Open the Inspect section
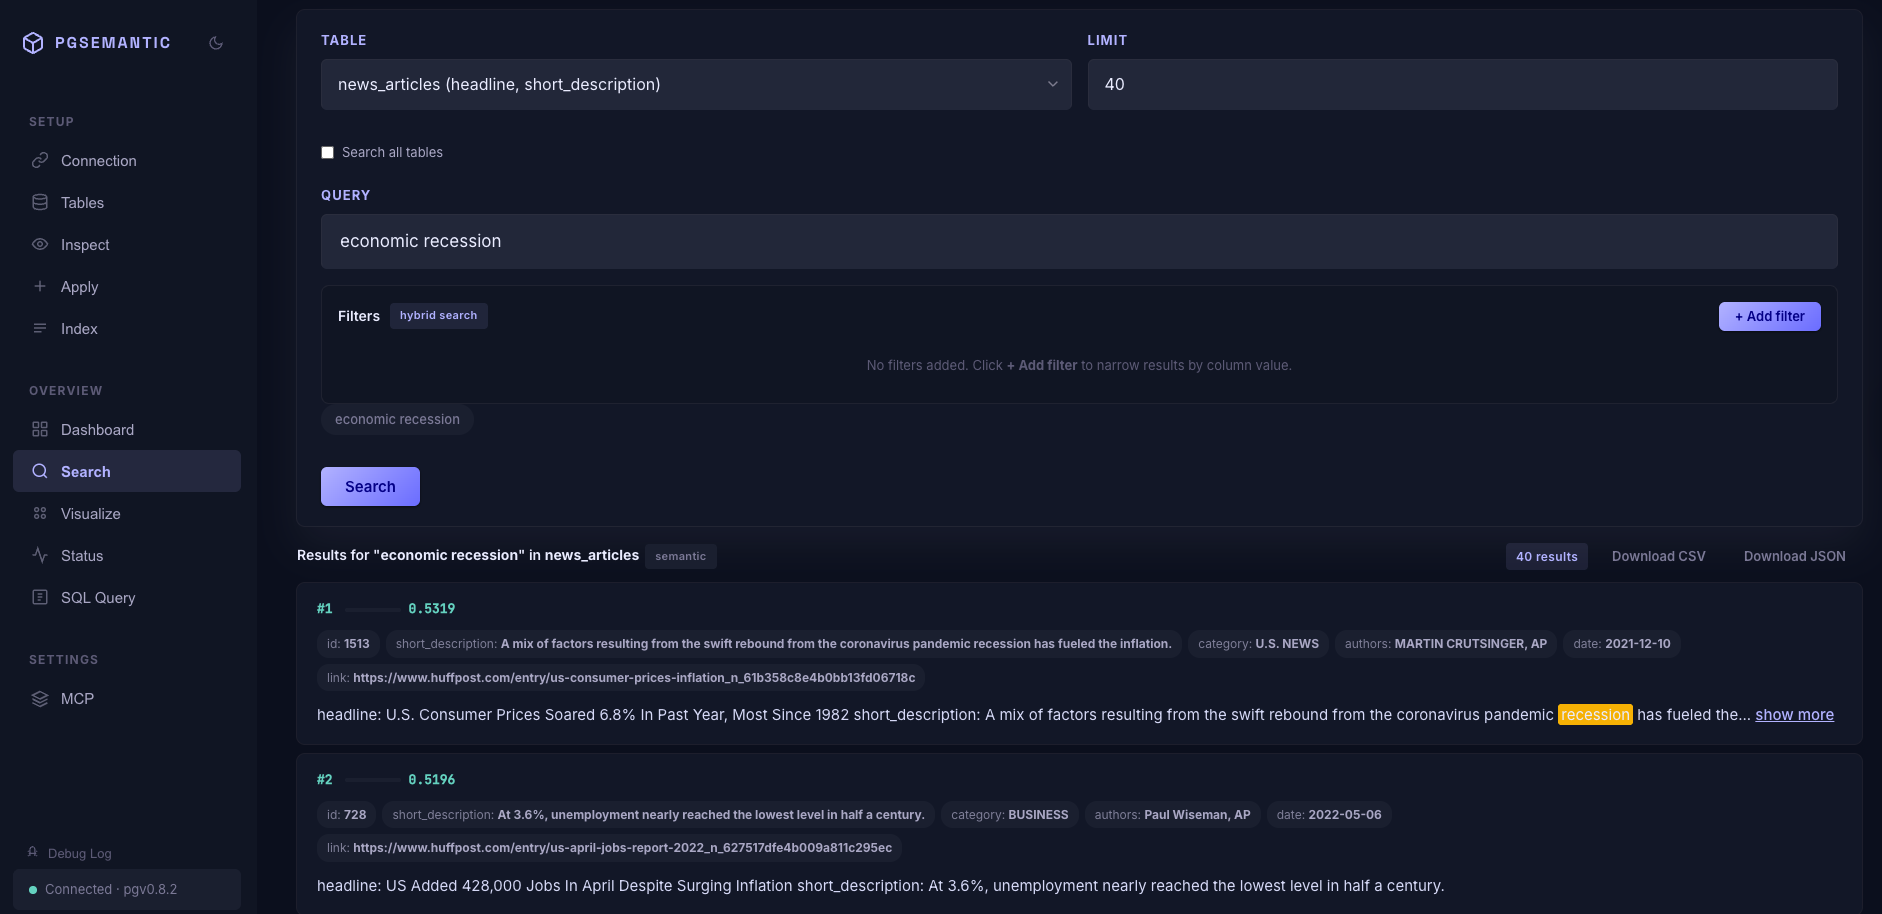 pos(85,244)
